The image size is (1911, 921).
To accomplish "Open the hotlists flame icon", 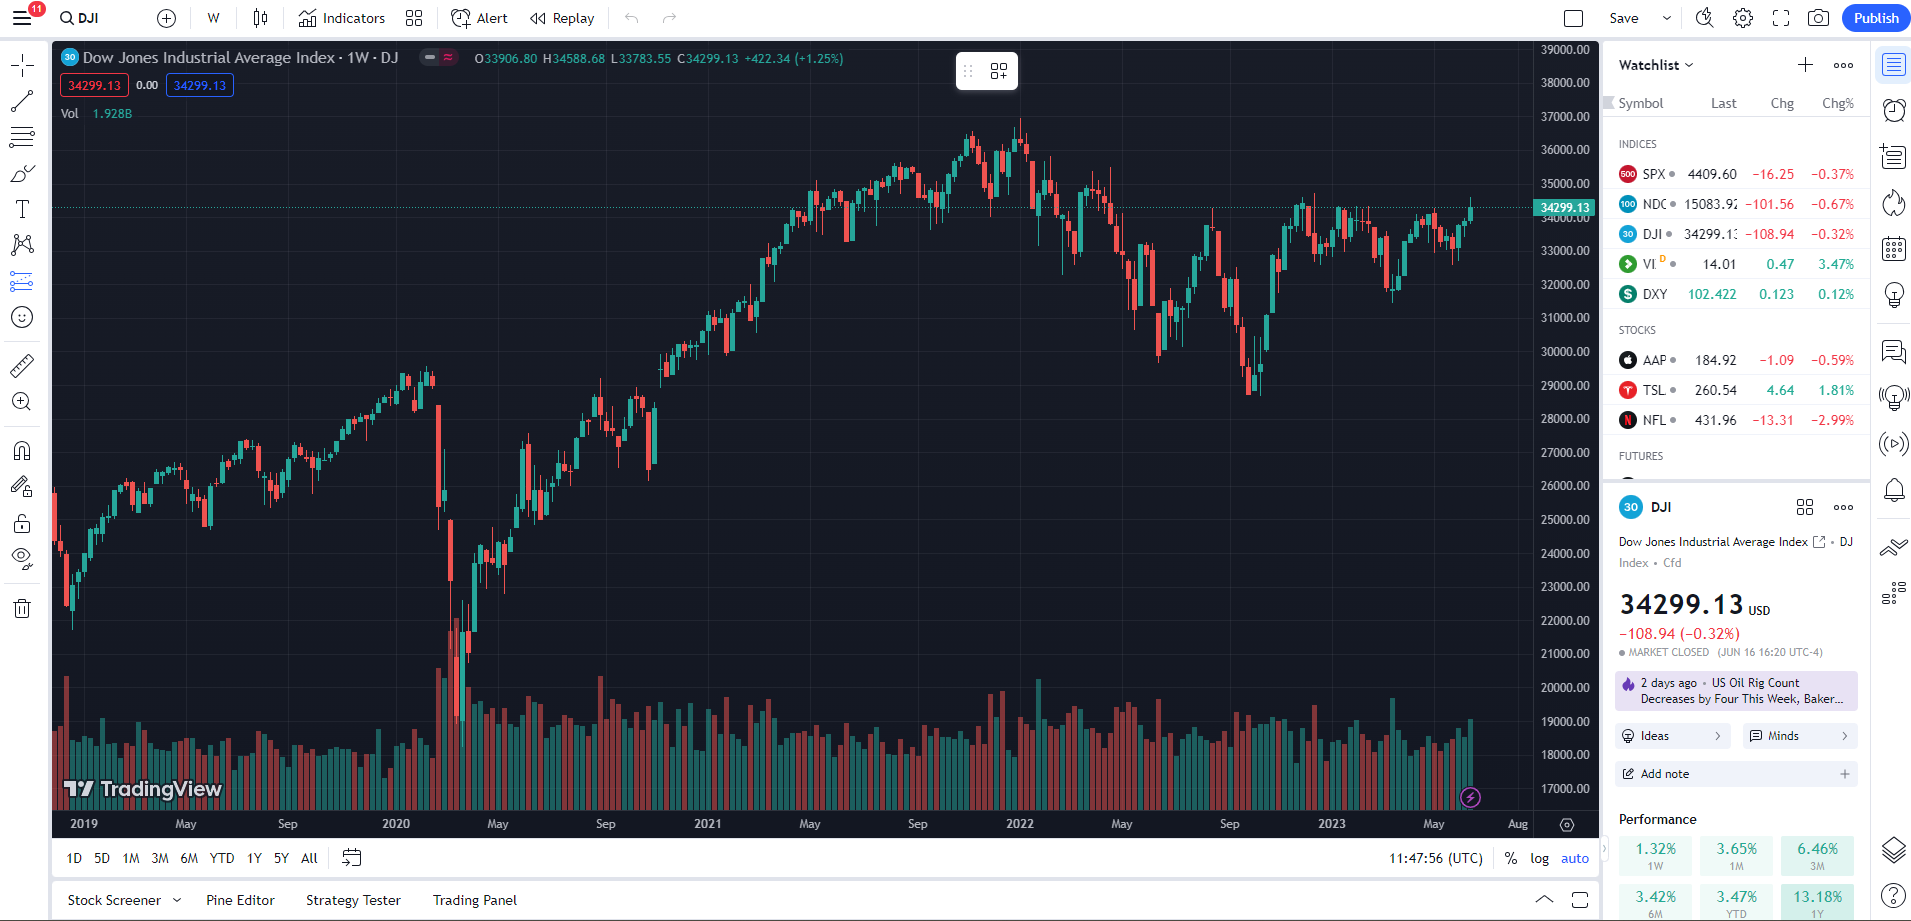I will click(1893, 203).
